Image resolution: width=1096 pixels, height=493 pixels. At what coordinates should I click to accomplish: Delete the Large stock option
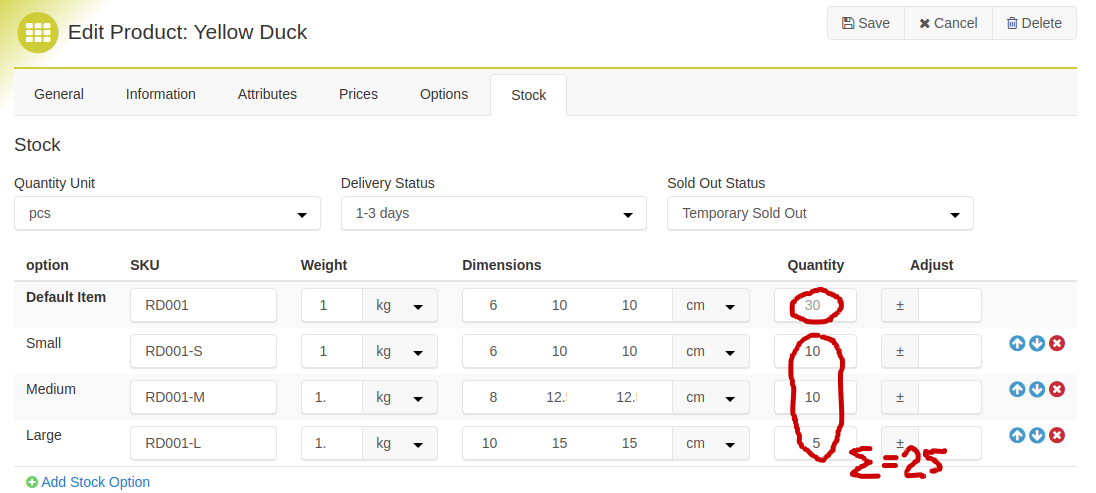point(1057,436)
